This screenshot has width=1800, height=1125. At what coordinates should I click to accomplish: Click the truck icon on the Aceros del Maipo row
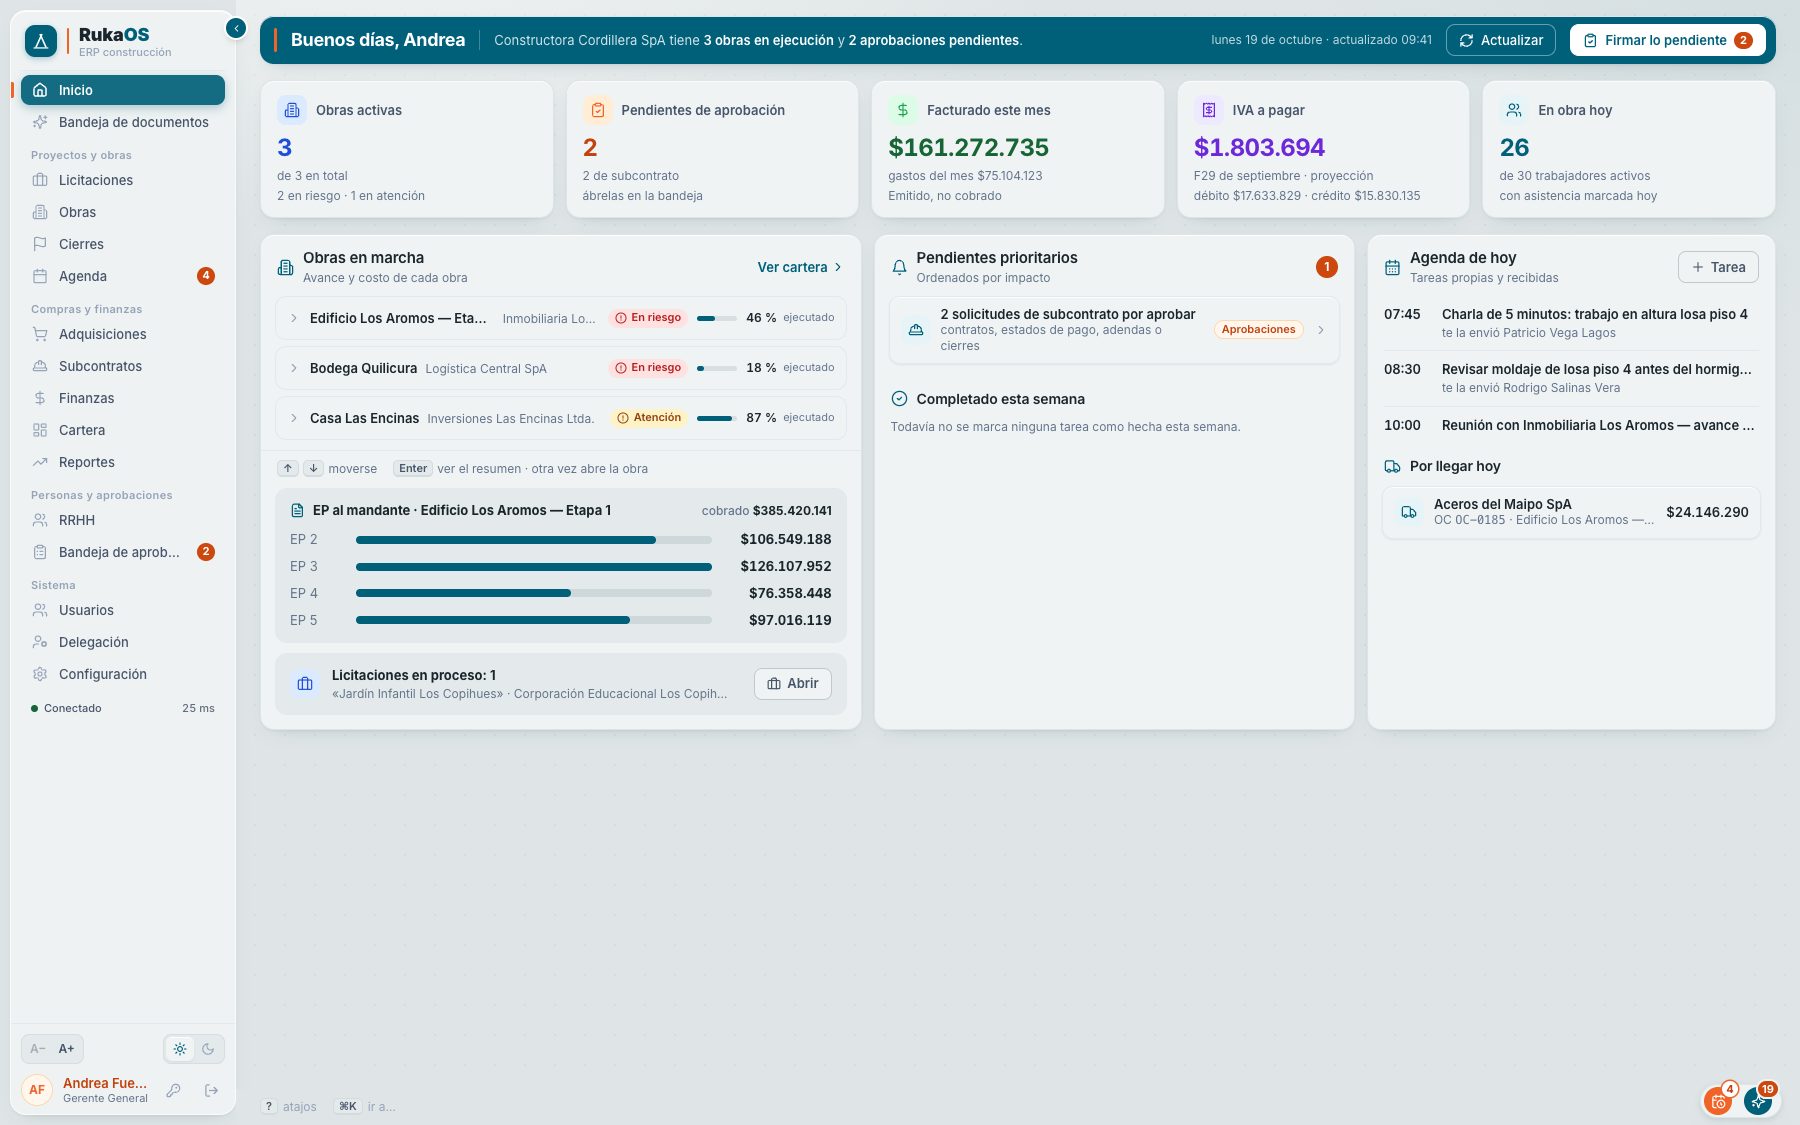(1409, 512)
